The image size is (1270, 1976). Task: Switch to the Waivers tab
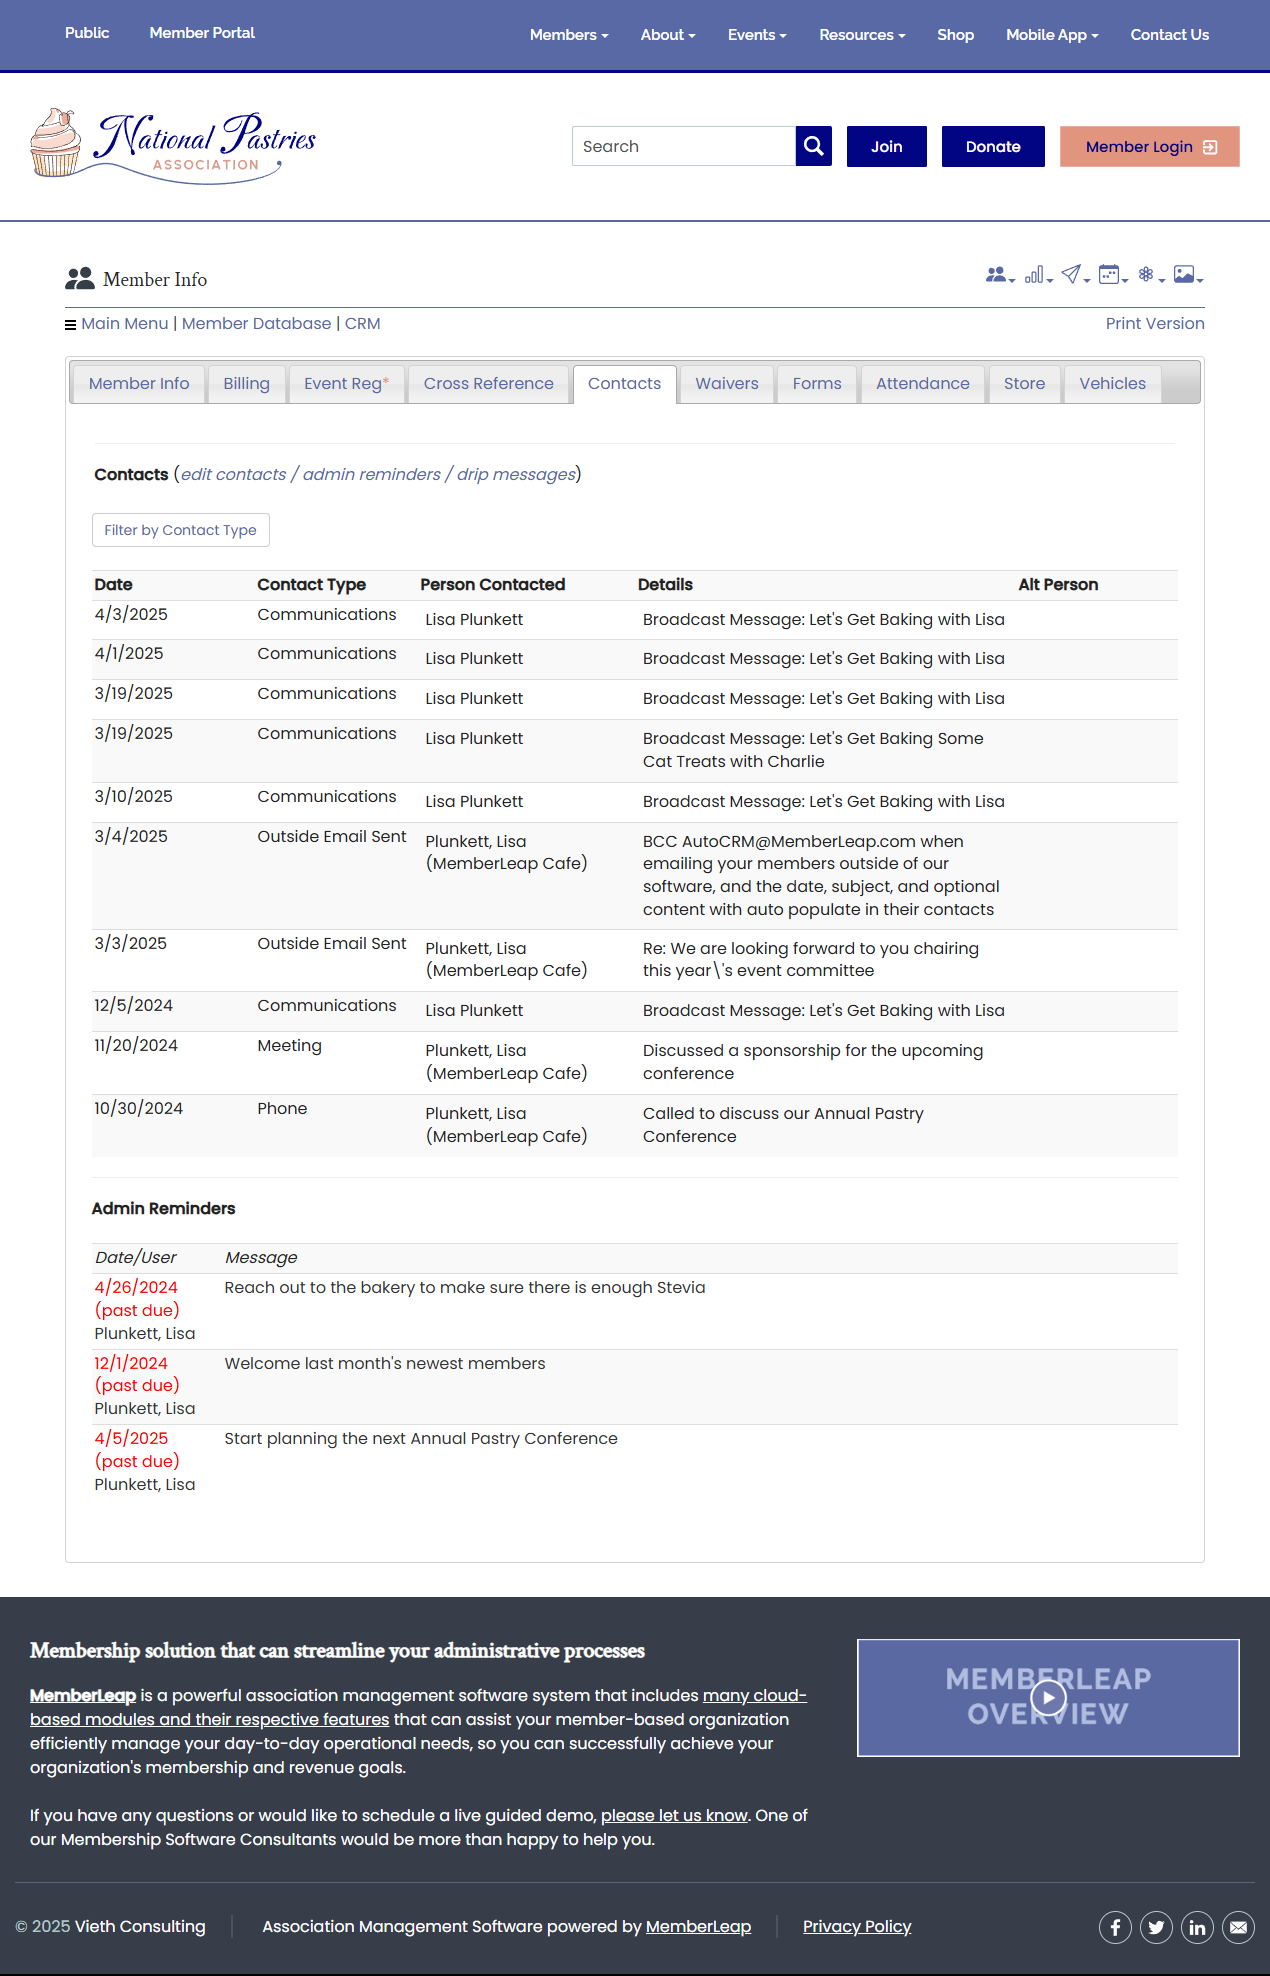[x=727, y=384]
